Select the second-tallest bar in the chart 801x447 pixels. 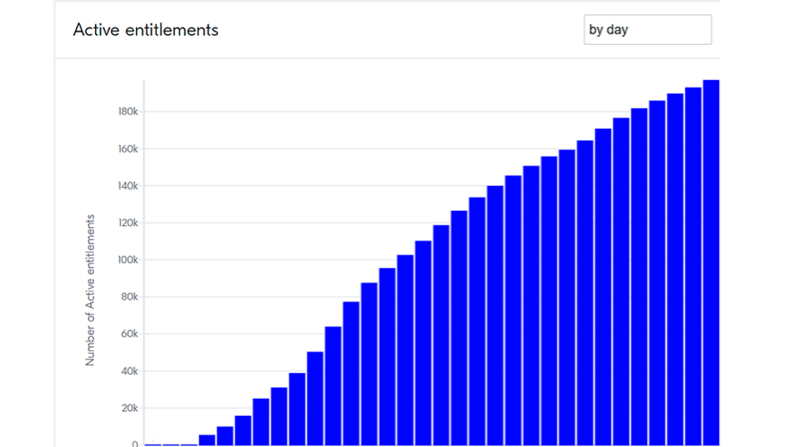coord(693,266)
